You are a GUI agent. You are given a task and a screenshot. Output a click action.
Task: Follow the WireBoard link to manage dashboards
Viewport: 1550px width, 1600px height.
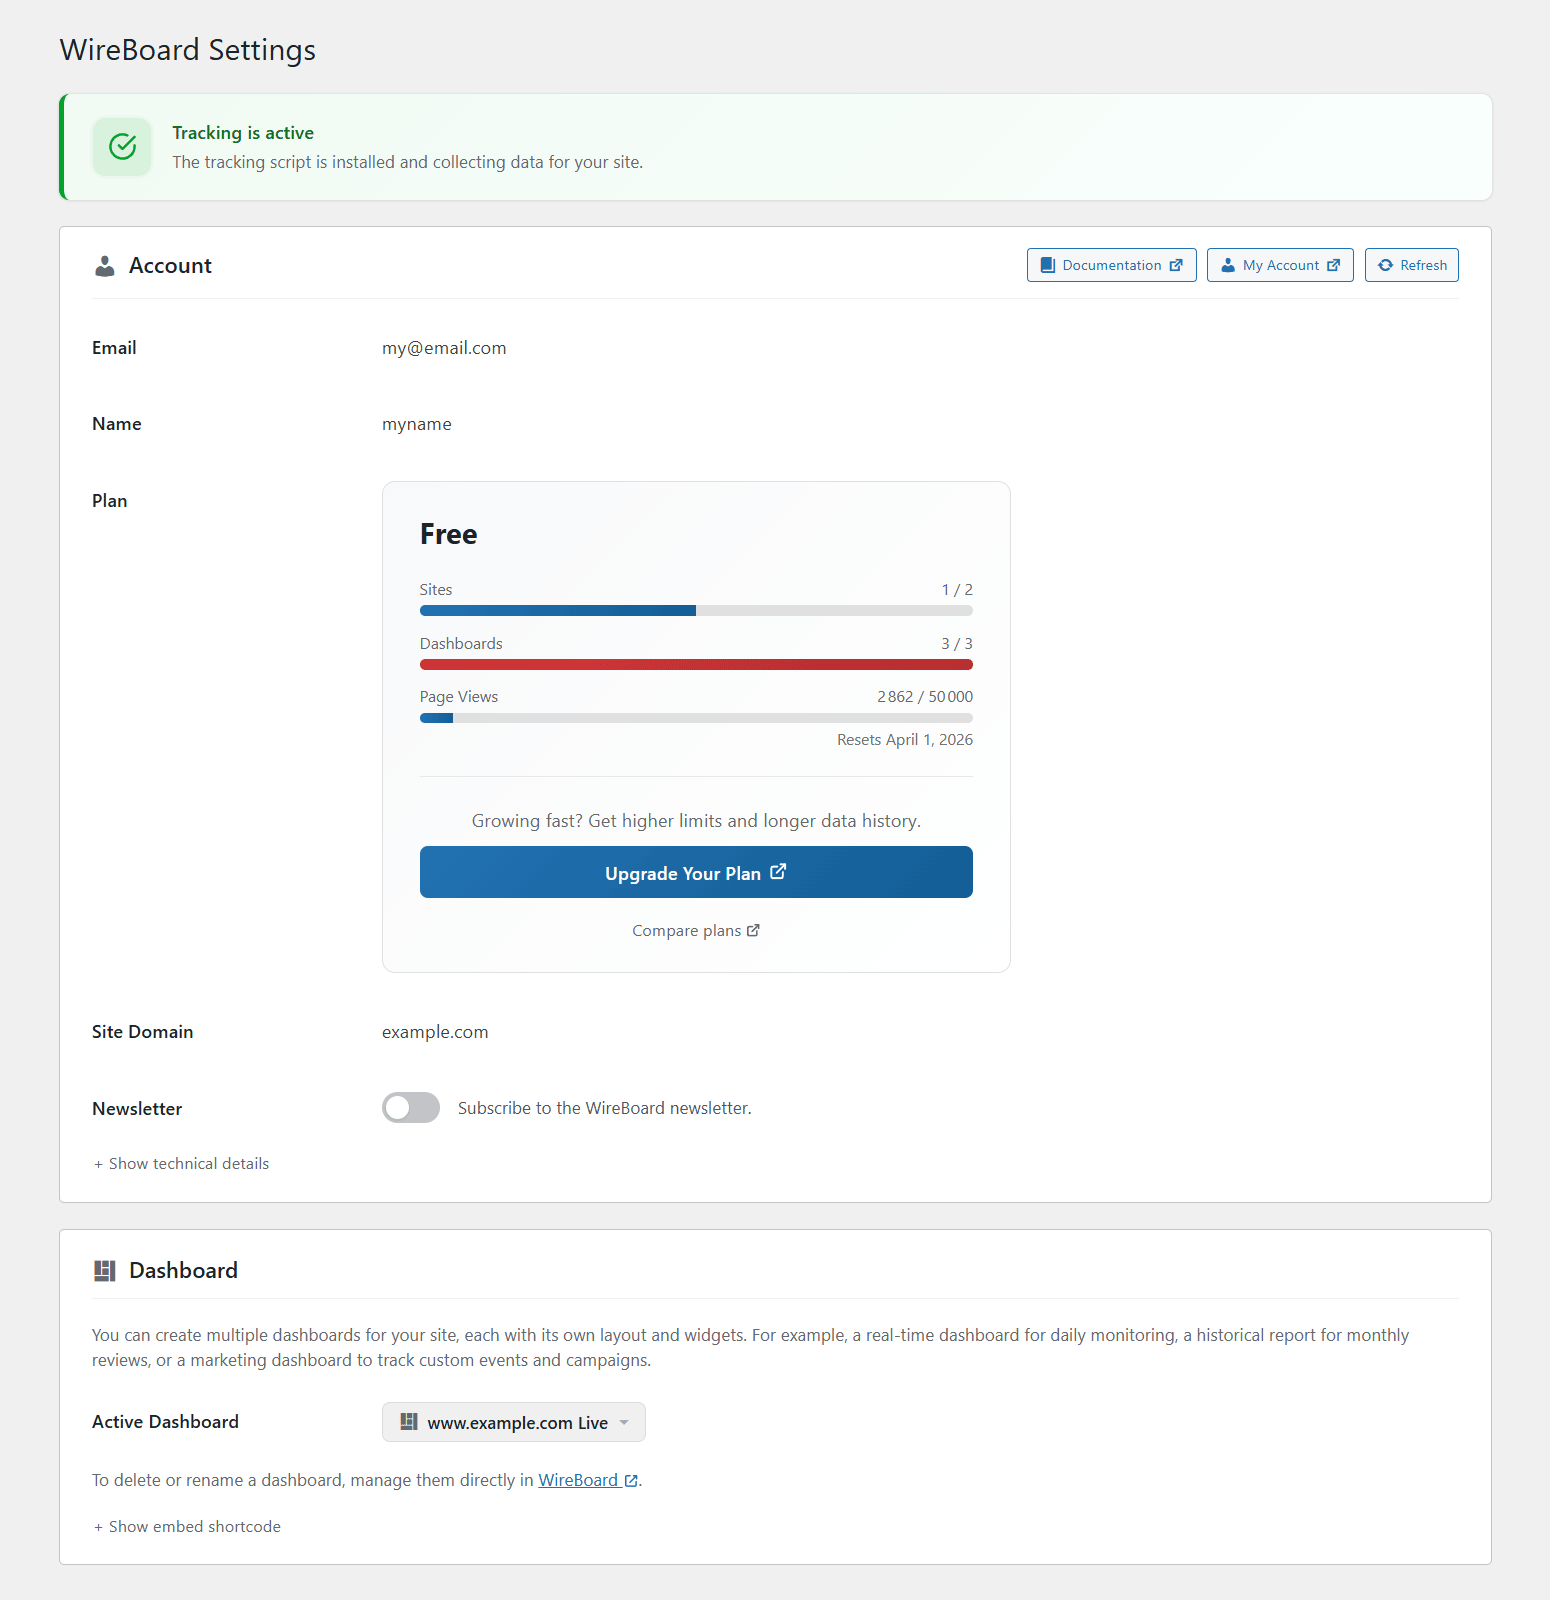coord(588,1480)
